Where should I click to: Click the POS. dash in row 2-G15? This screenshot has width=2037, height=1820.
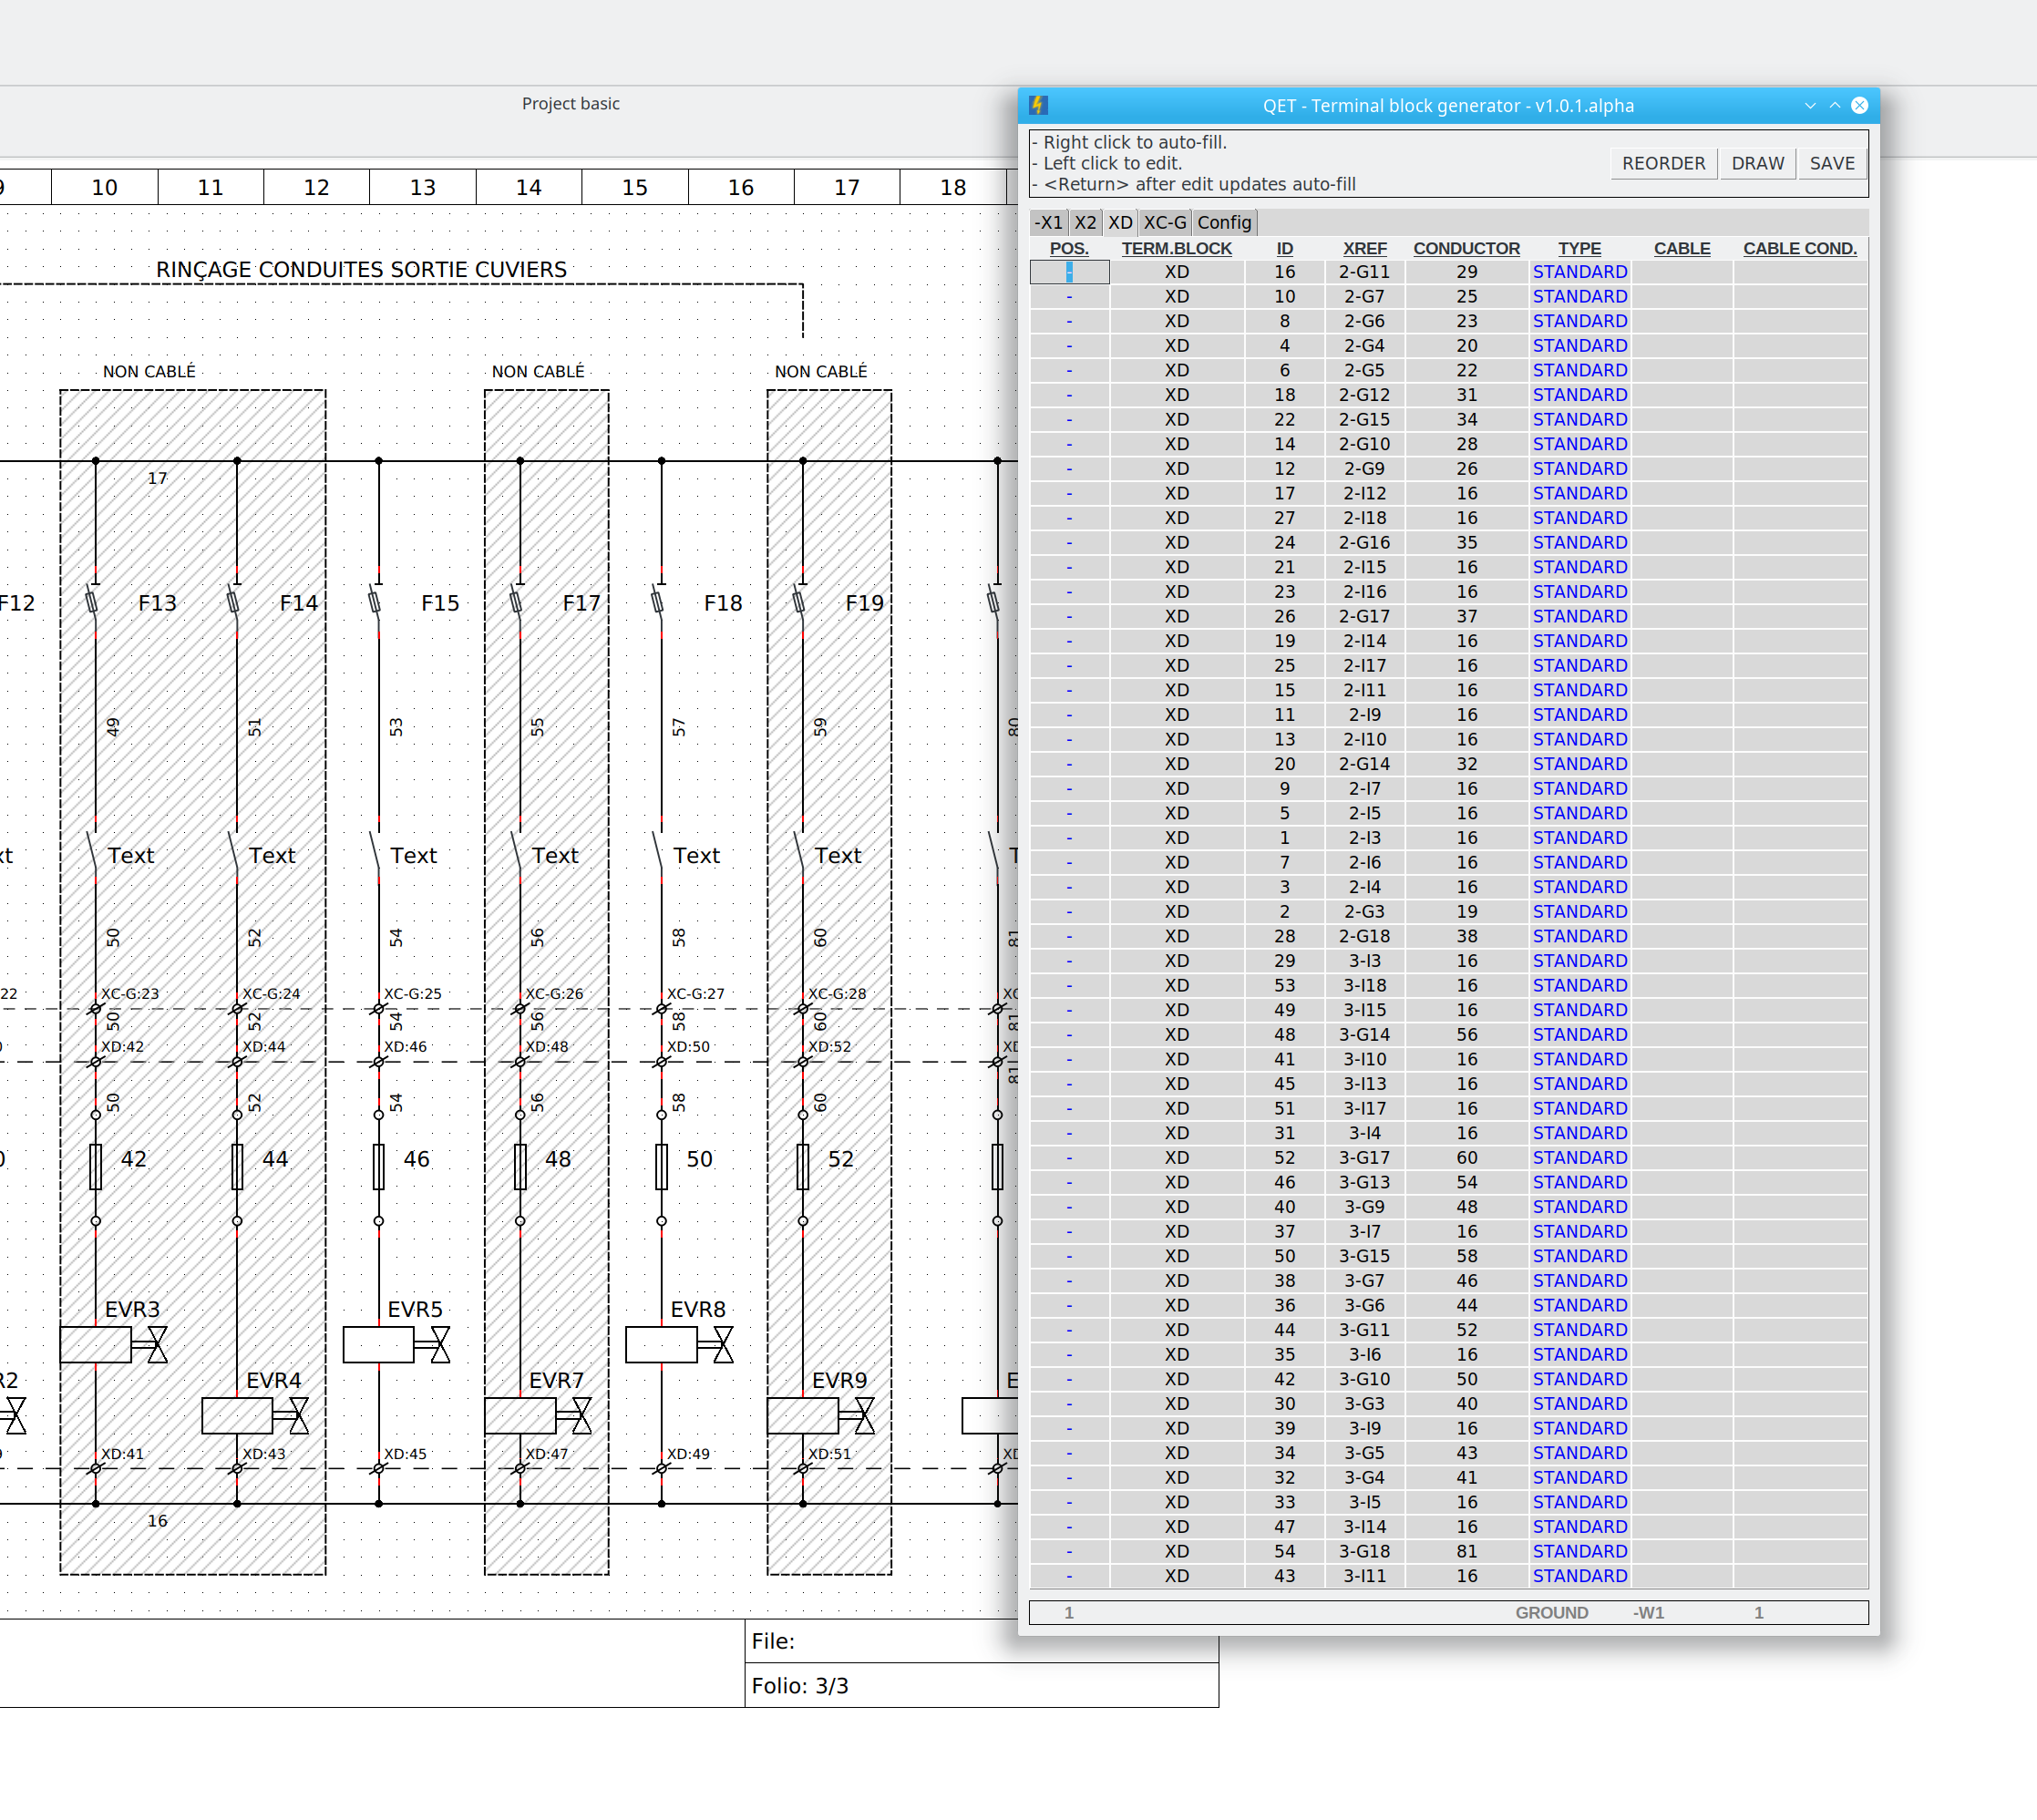(x=1069, y=420)
